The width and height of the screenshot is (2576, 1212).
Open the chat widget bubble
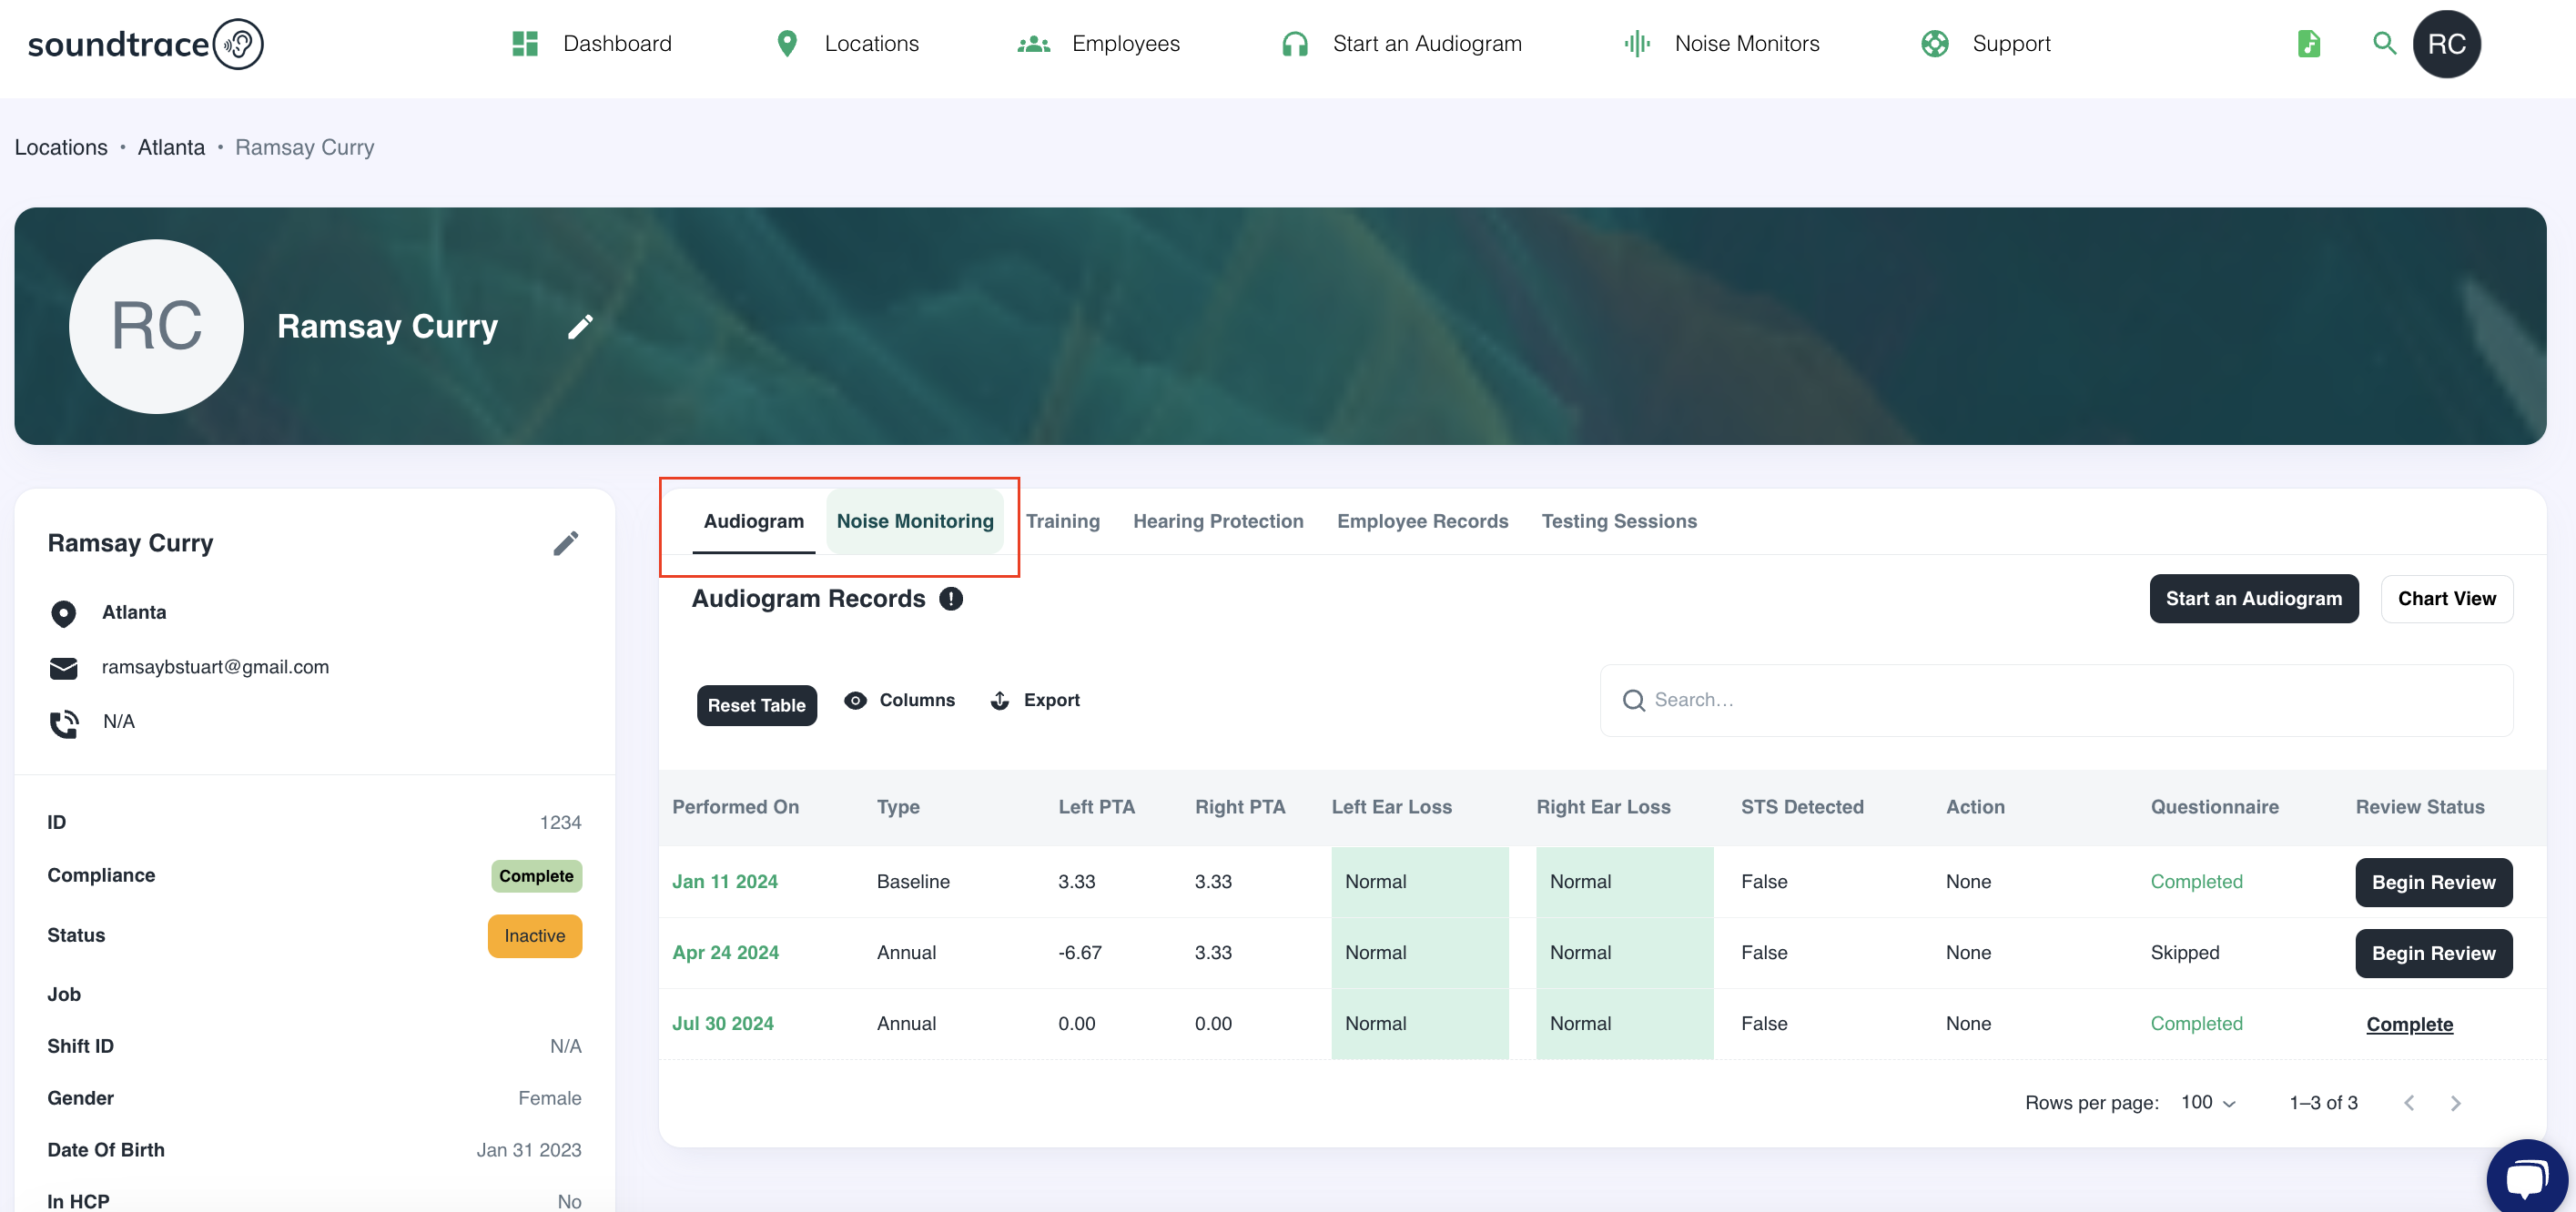[2526, 1177]
